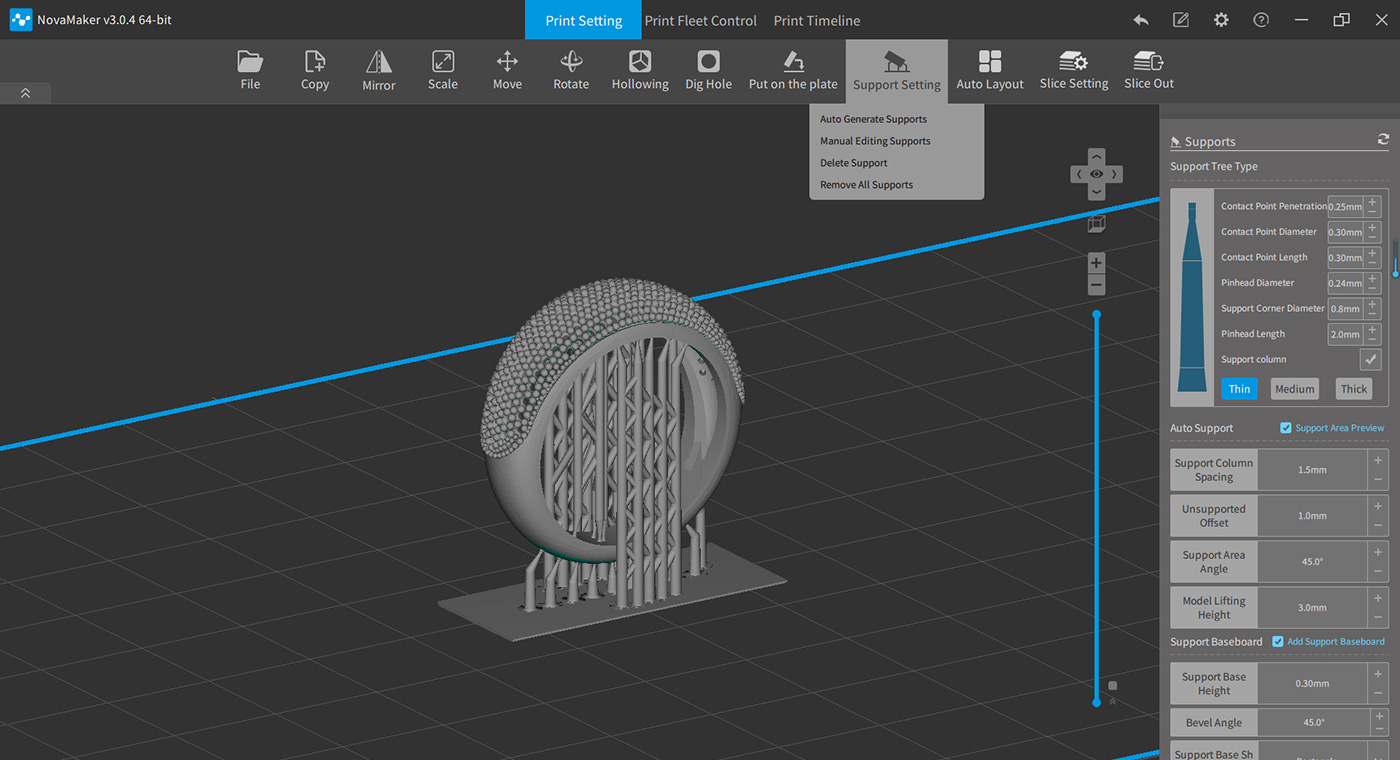Activate the Move tool

click(507, 70)
